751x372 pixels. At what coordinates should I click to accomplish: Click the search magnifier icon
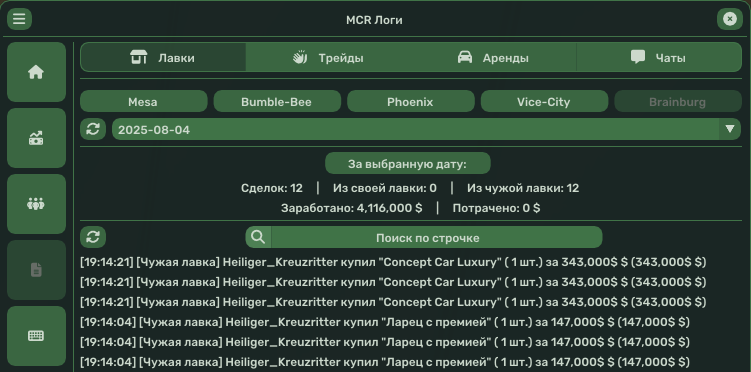(x=258, y=237)
